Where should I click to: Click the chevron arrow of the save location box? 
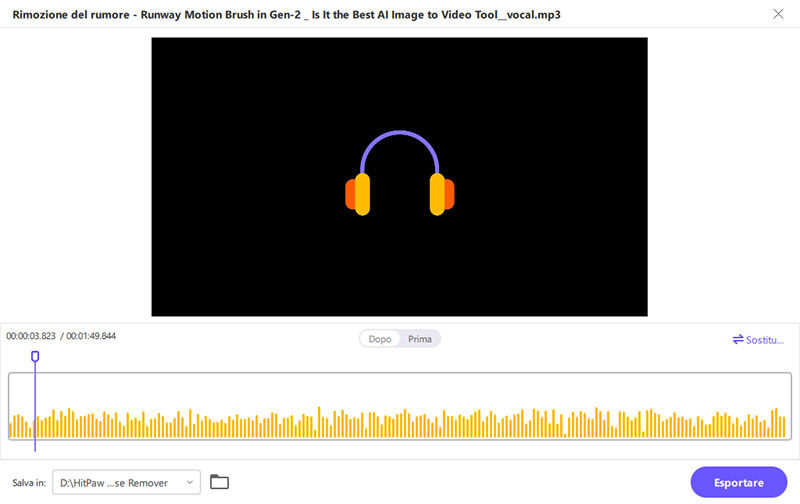pyautogui.click(x=189, y=483)
